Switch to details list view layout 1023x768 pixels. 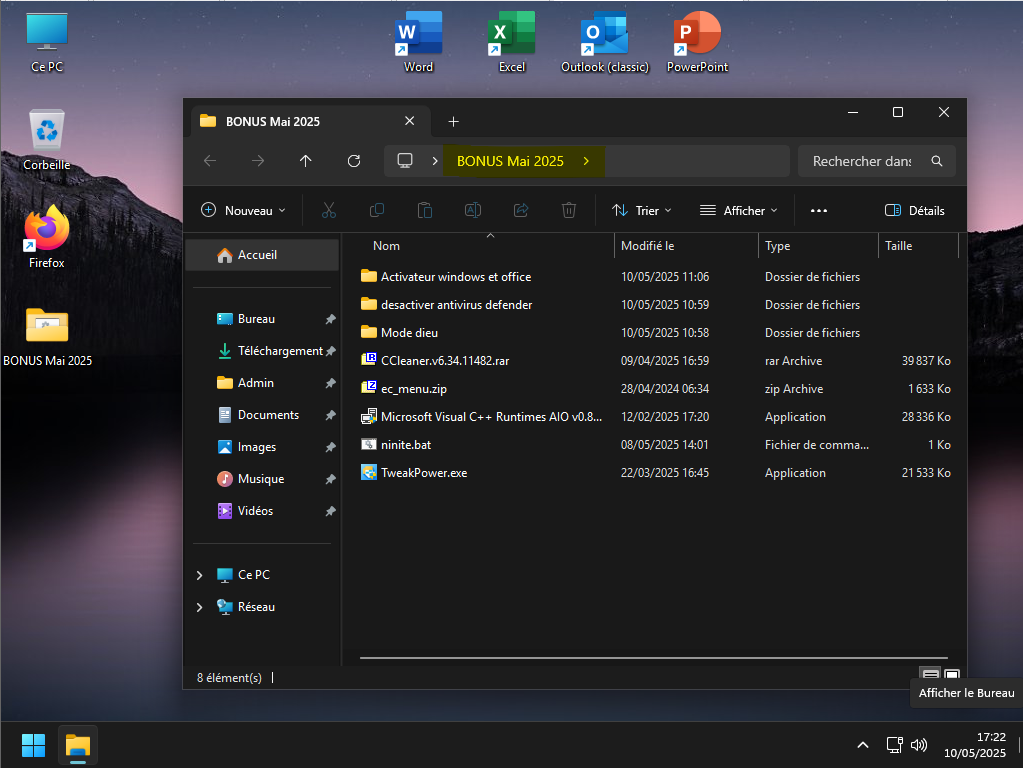click(931, 674)
